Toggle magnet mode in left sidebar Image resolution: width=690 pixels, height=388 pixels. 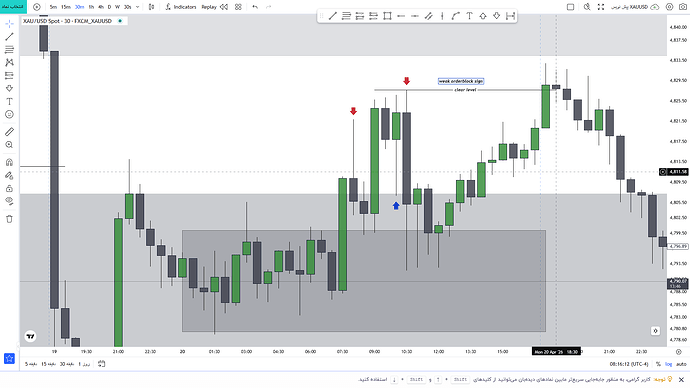click(x=9, y=162)
